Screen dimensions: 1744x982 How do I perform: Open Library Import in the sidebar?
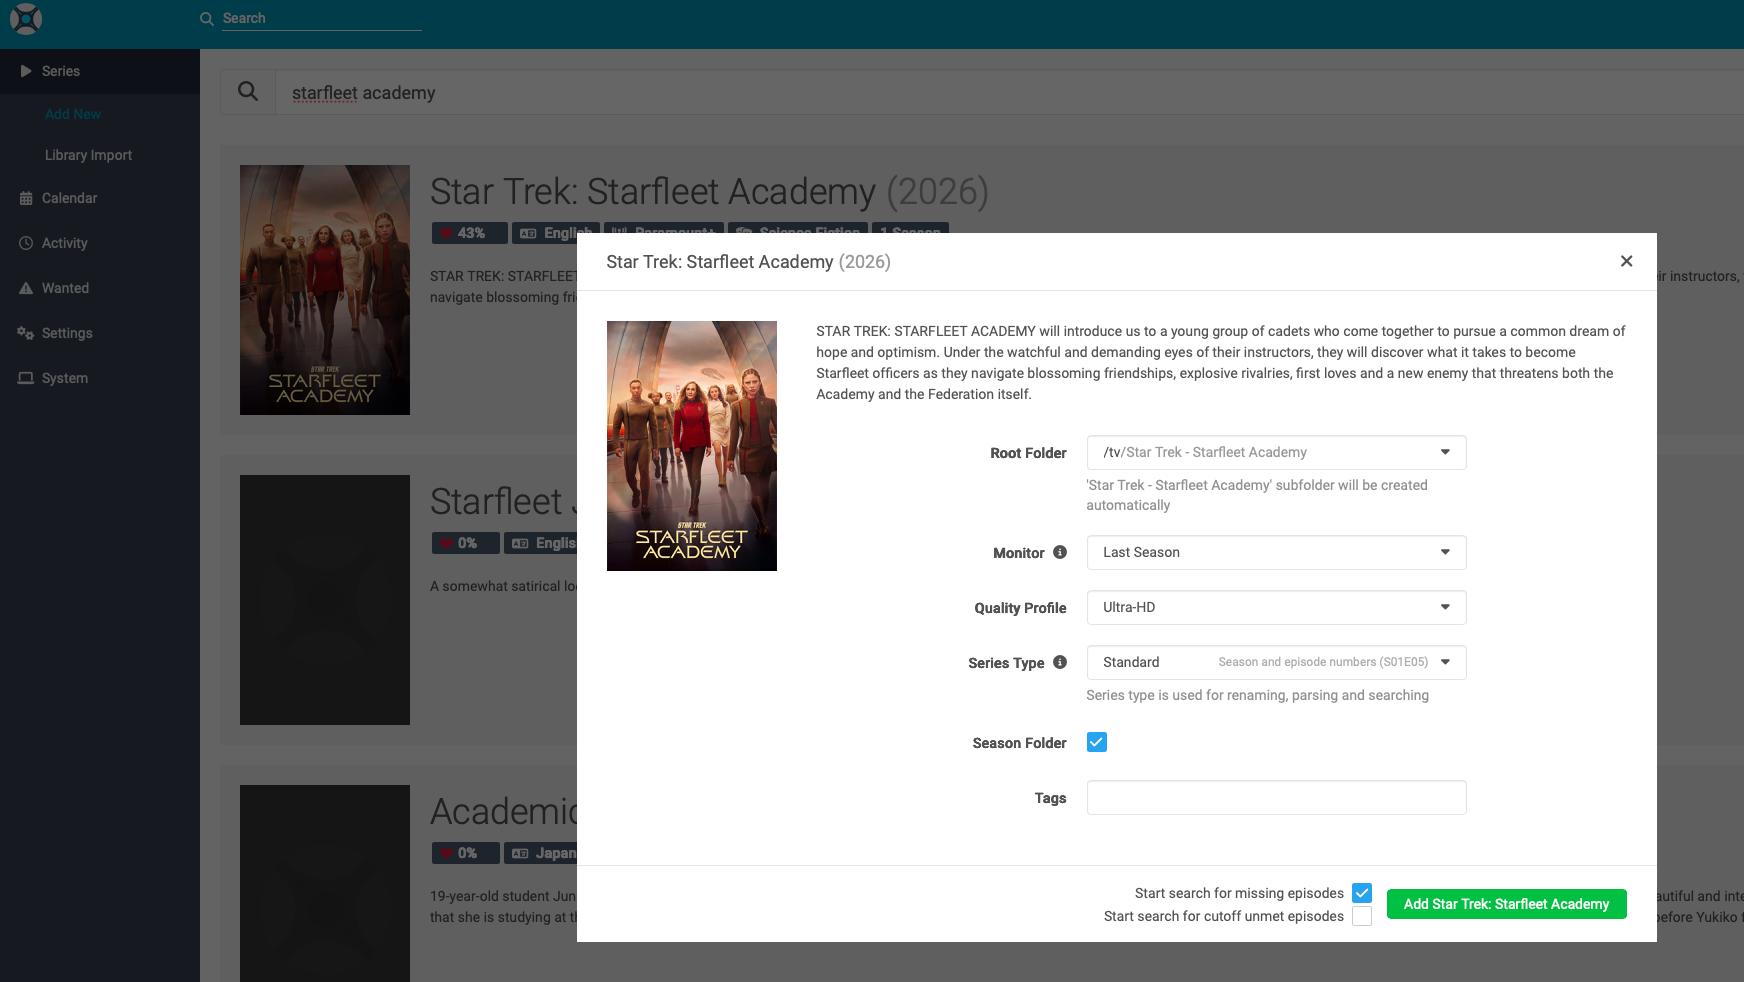click(x=88, y=155)
